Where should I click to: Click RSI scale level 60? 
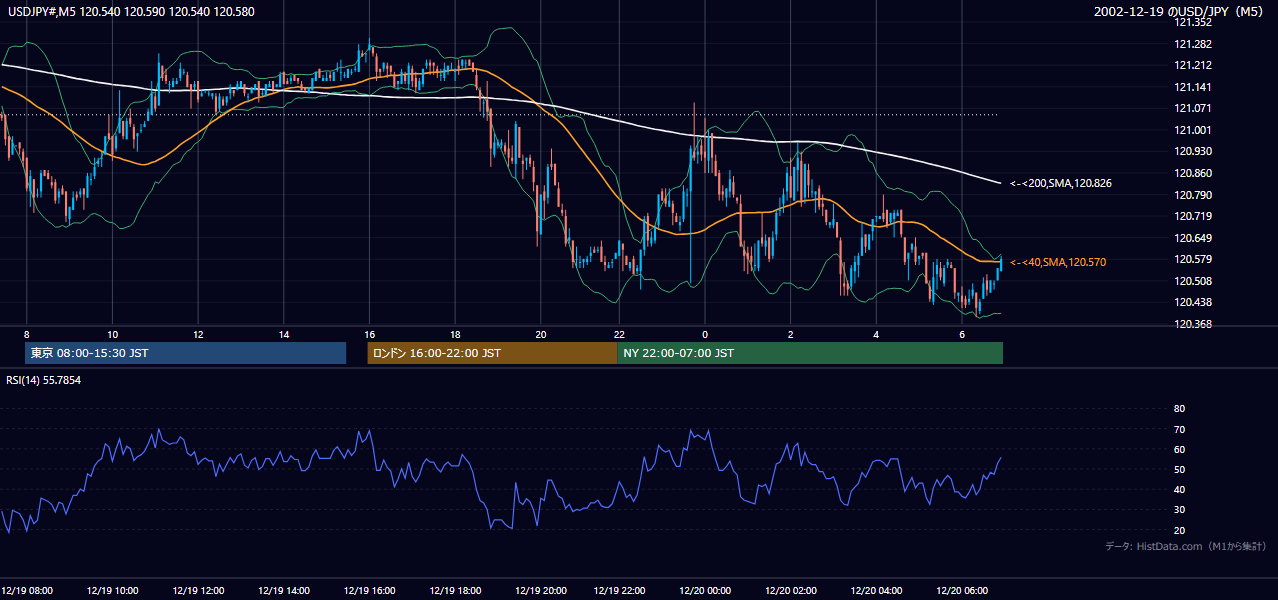click(x=1179, y=449)
